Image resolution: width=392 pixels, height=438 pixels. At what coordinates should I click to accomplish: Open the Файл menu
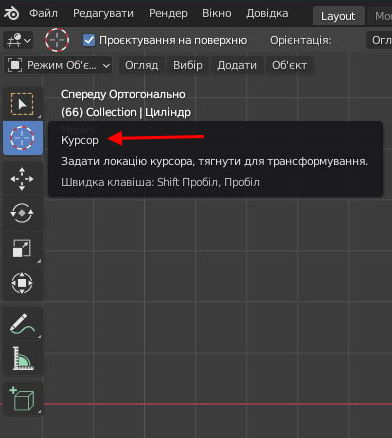43,13
